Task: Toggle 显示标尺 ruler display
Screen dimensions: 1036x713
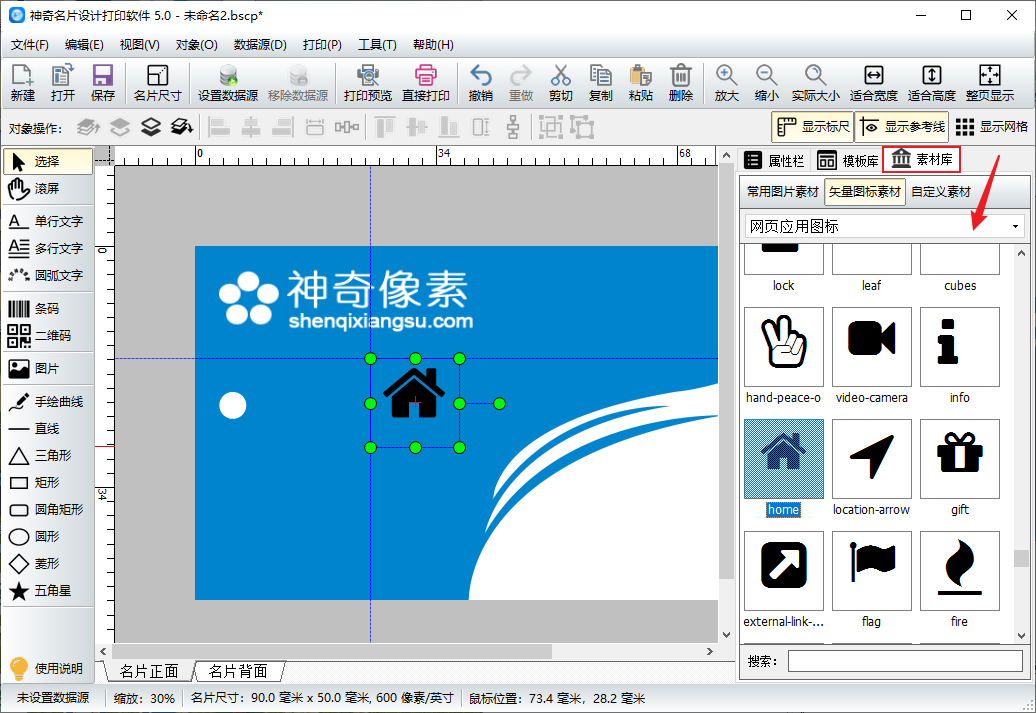Action: click(x=813, y=127)
